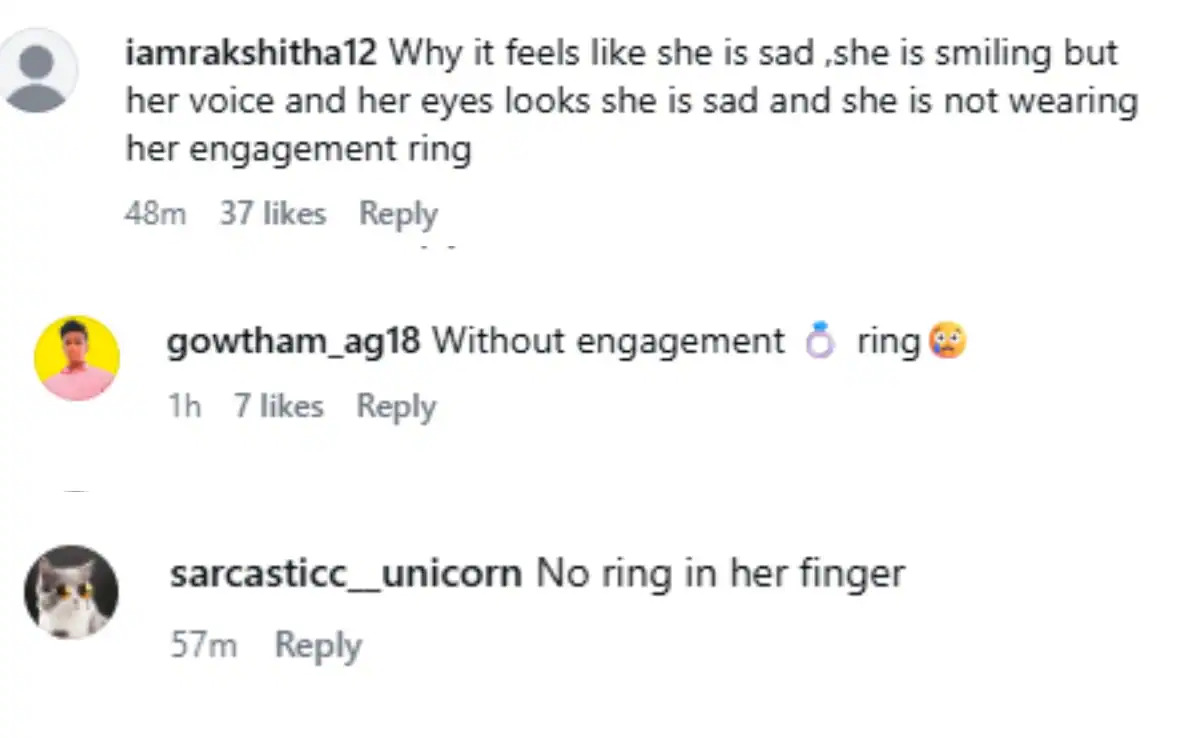This screenshot has width=1200, height=738.
Task: Visit the gowtham_ag18 username link
Action: pyautogui.click(x=293, y=342)
